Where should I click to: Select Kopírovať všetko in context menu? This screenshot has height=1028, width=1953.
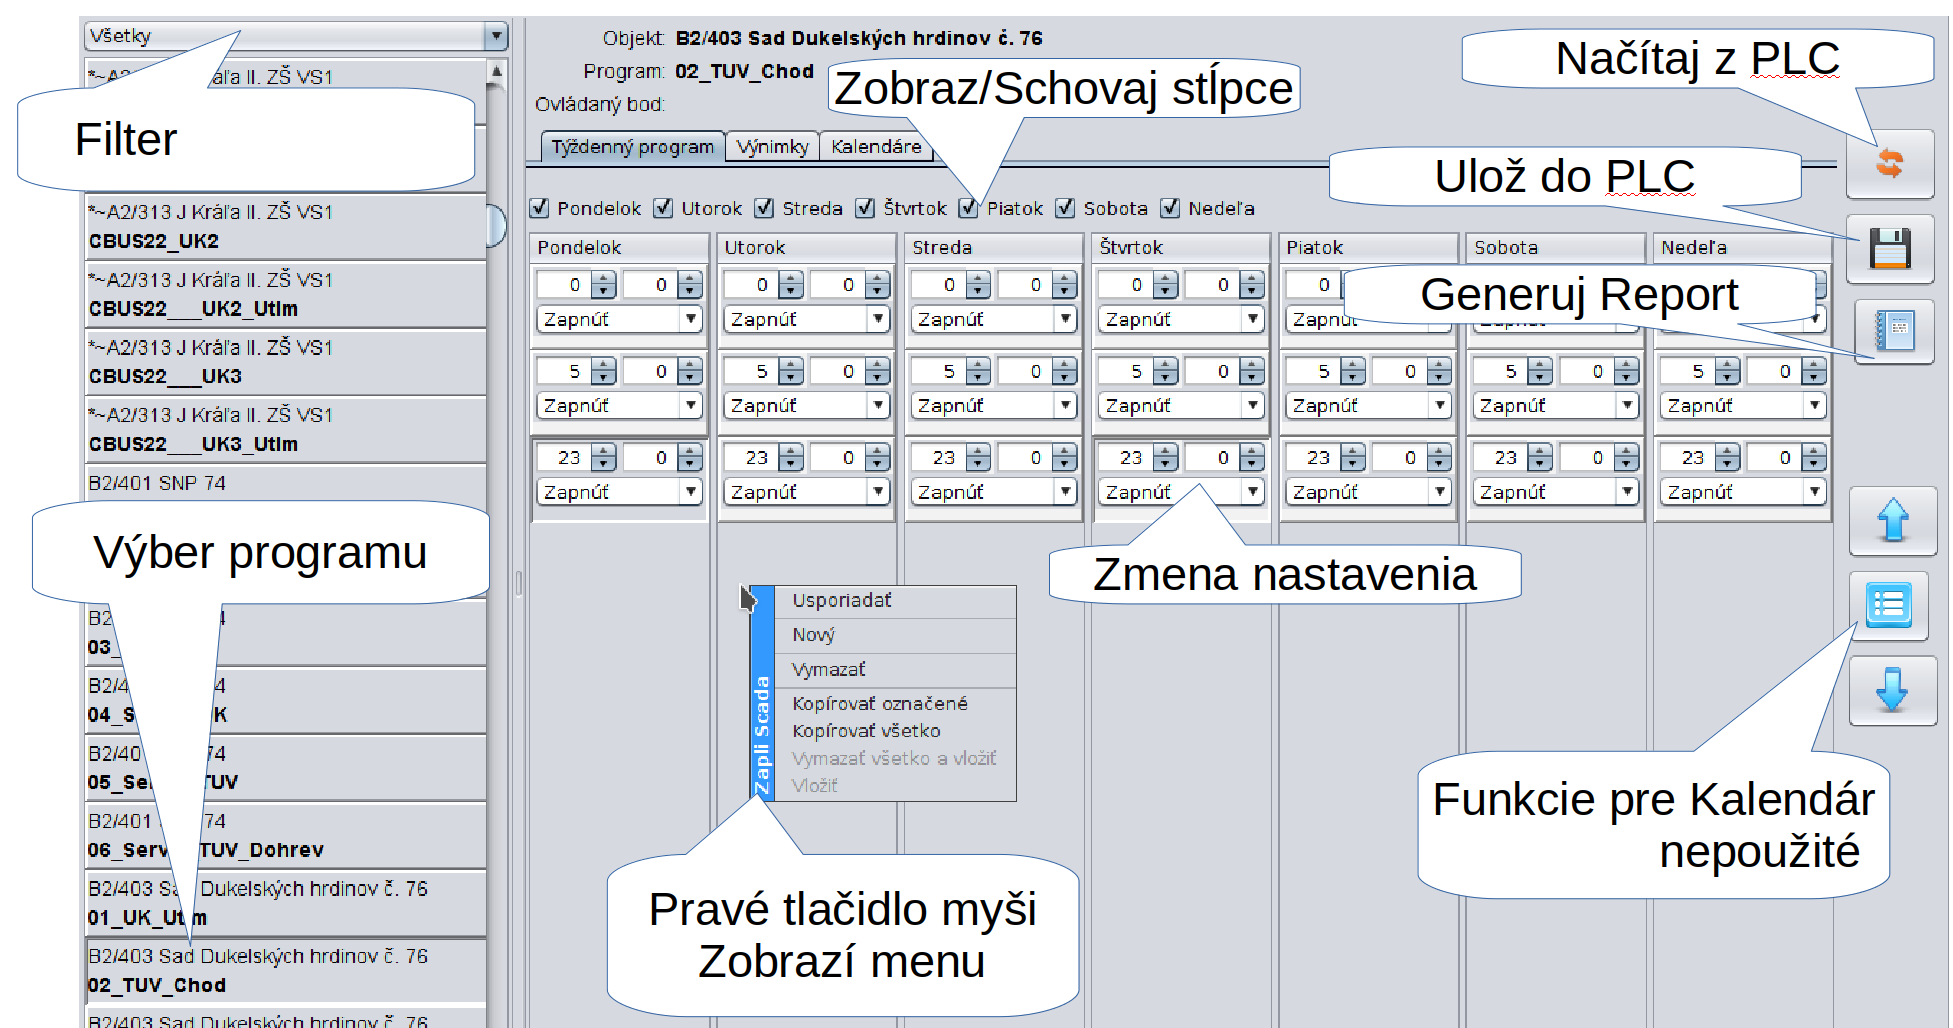866,731
